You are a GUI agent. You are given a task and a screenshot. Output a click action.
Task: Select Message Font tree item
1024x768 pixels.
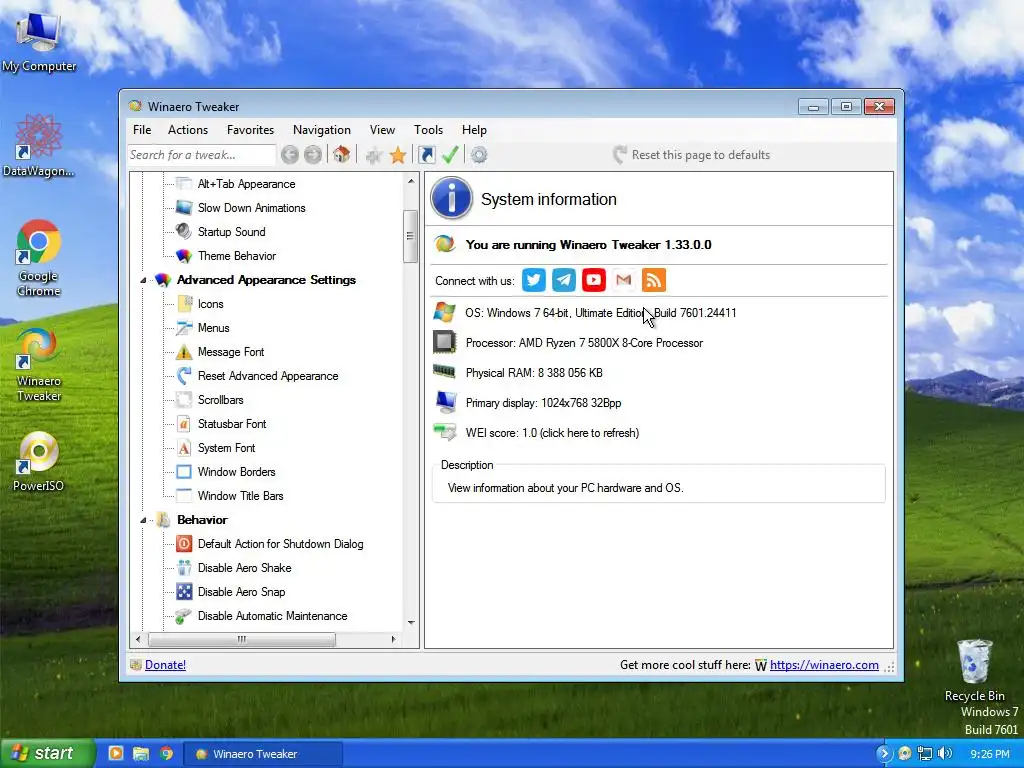pos(231,352)
